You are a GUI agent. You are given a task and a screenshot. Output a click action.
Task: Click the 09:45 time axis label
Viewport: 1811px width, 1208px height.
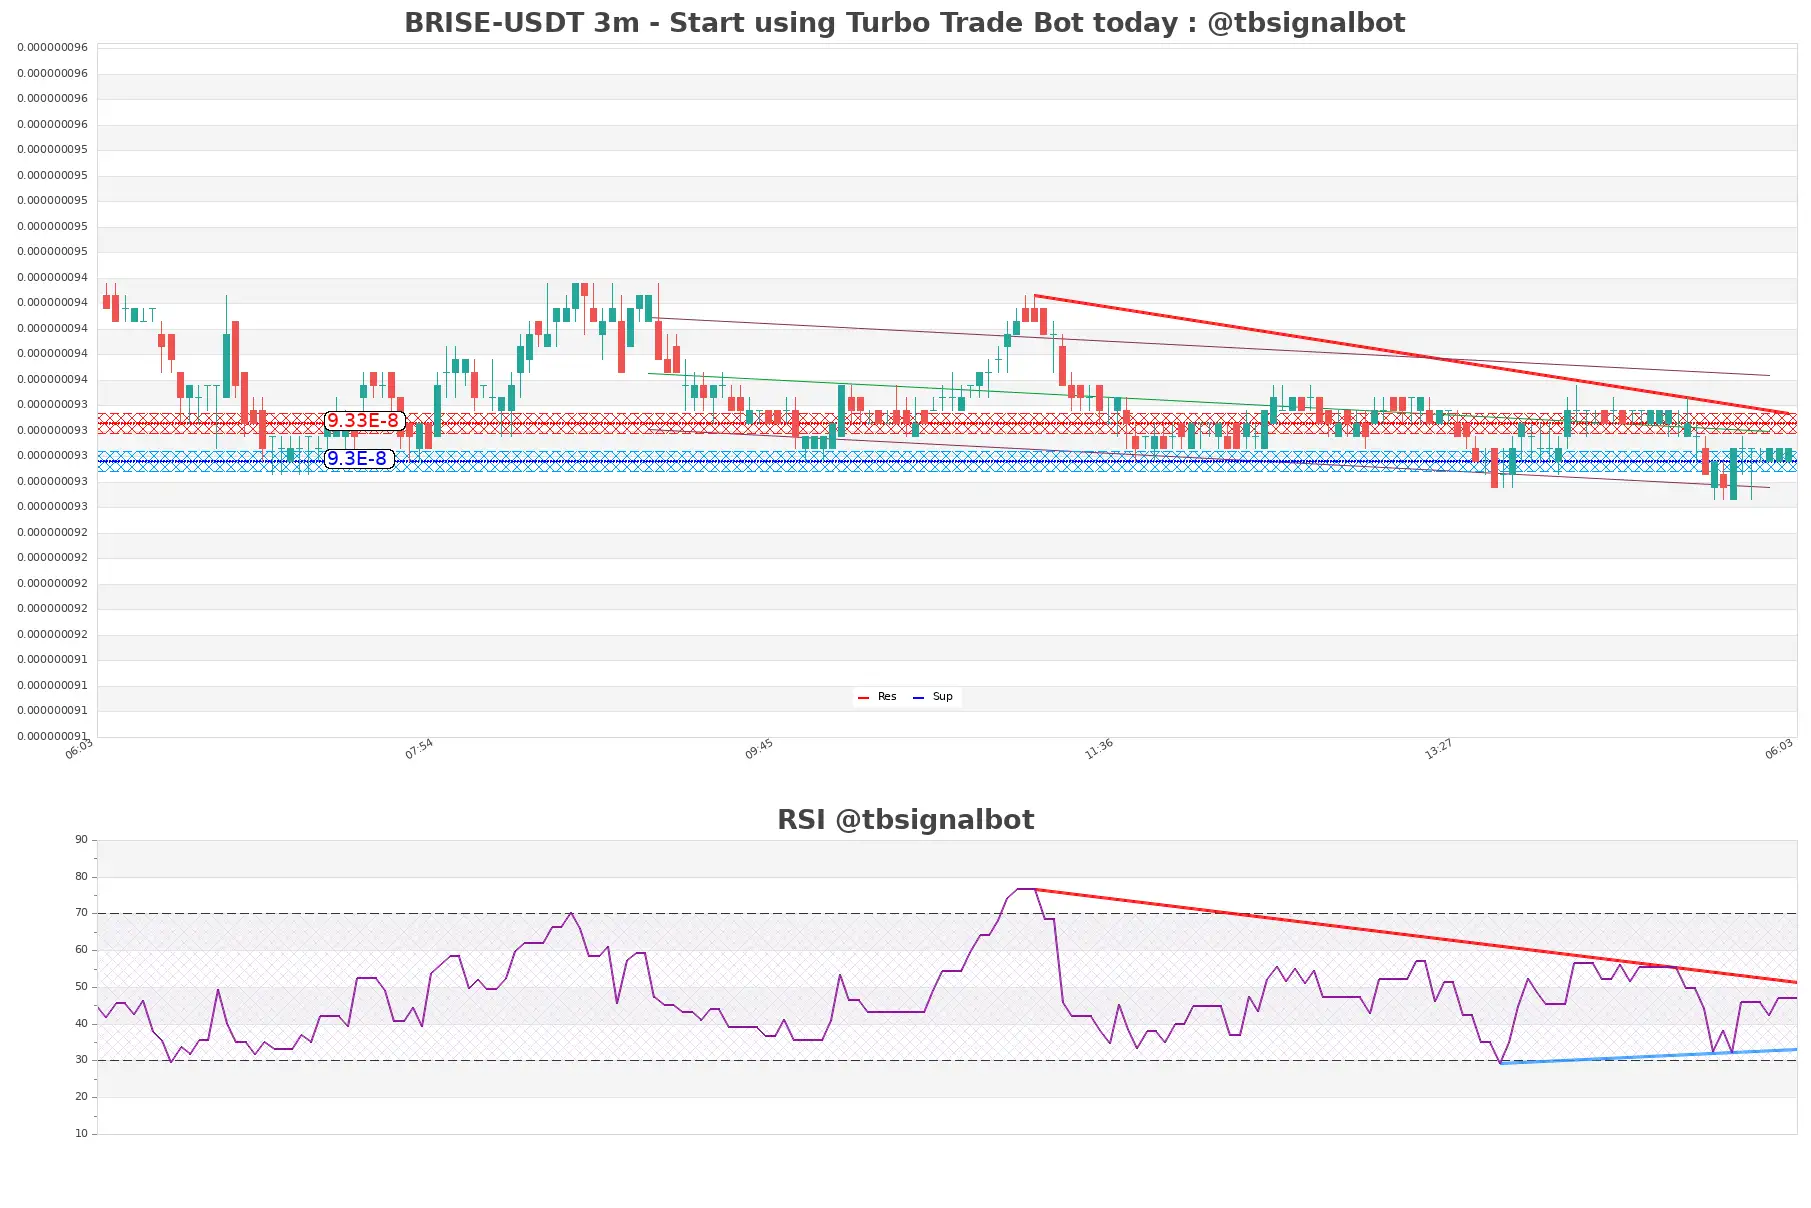coord(759,749)
